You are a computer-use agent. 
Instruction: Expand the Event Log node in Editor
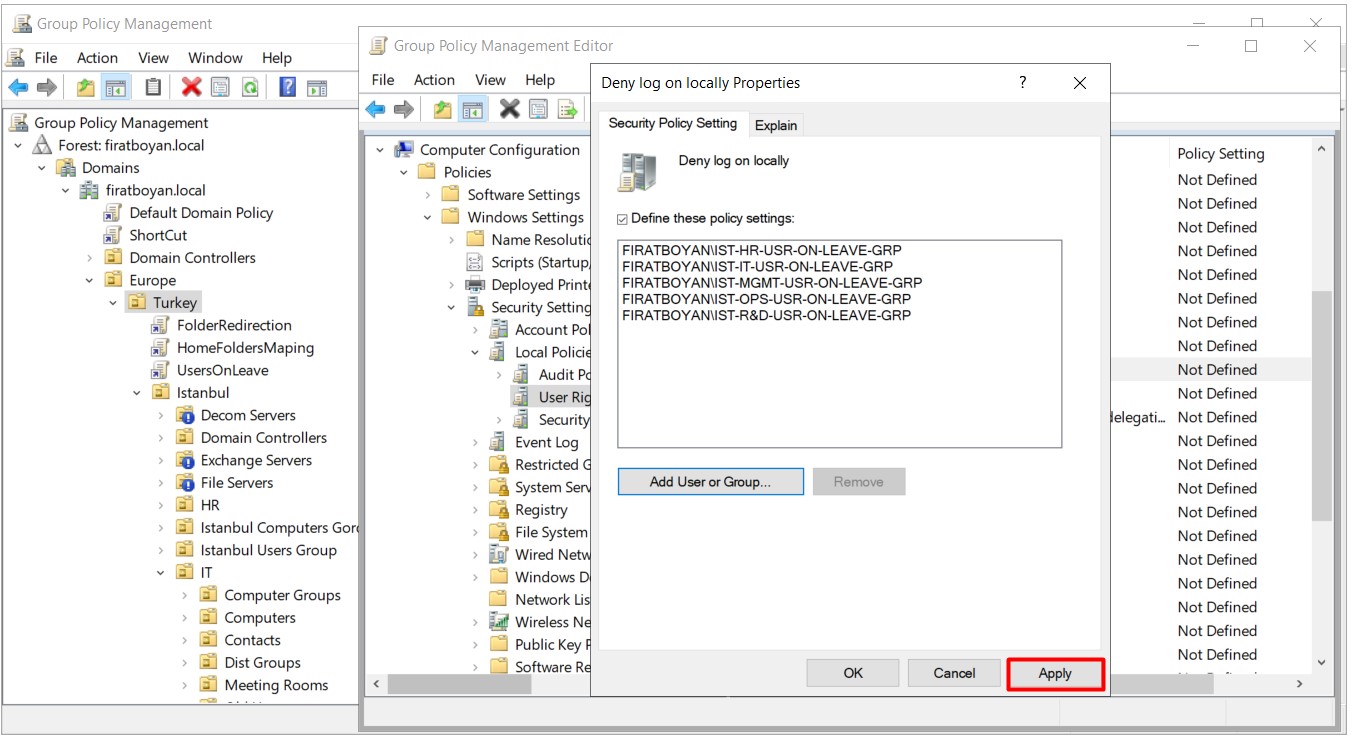point(476,442)
